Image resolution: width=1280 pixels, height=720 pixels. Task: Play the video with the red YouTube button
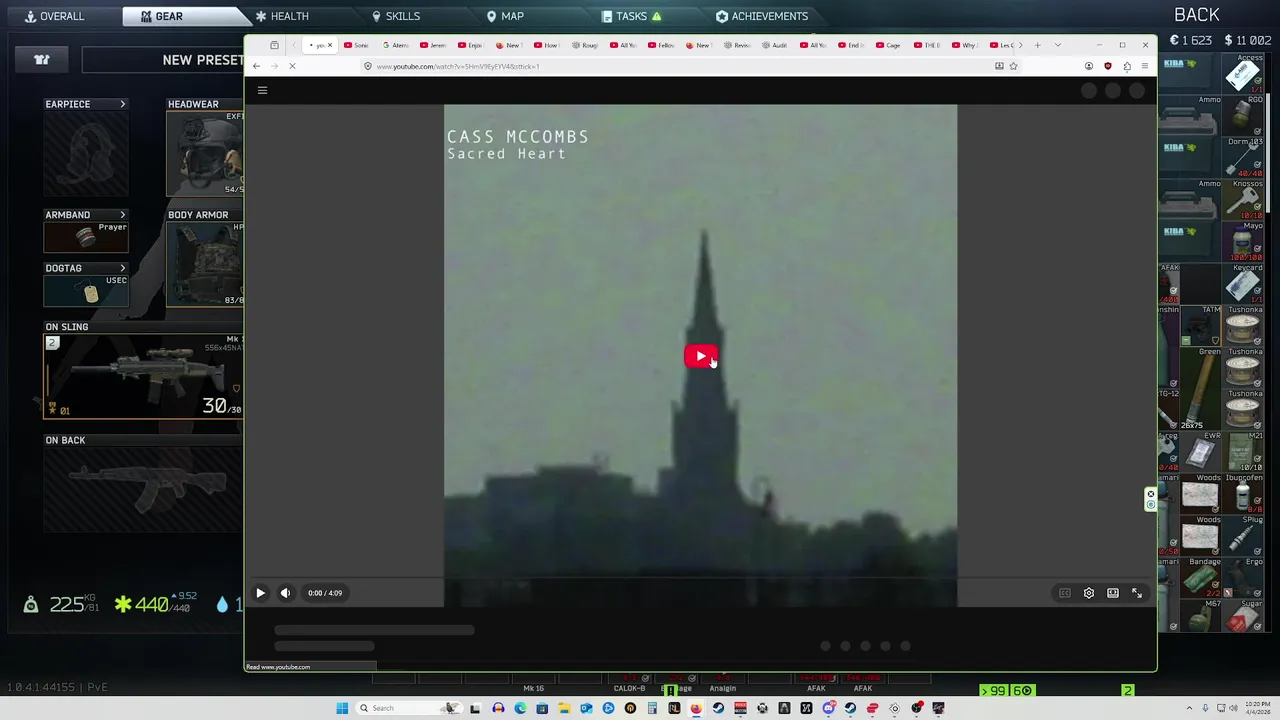pyautogui.click(x=700, y=356)
